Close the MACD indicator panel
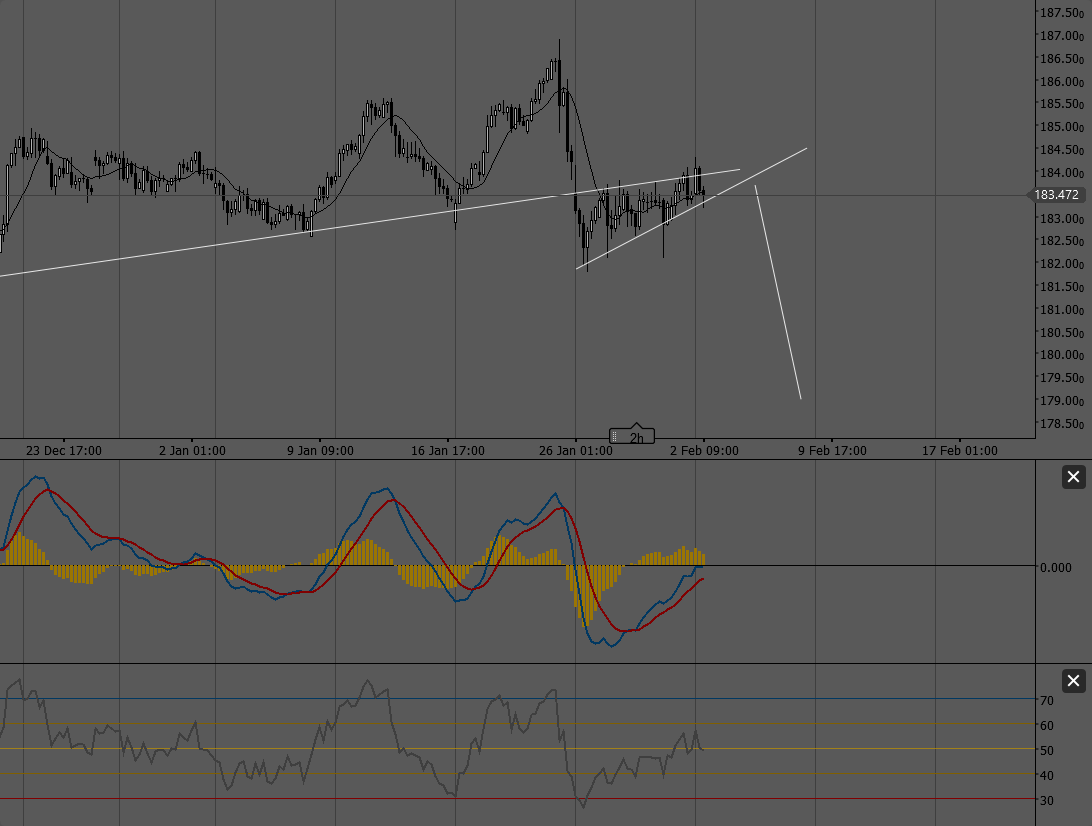Viewport: 1092px width, 826px height. (1075, 476)
